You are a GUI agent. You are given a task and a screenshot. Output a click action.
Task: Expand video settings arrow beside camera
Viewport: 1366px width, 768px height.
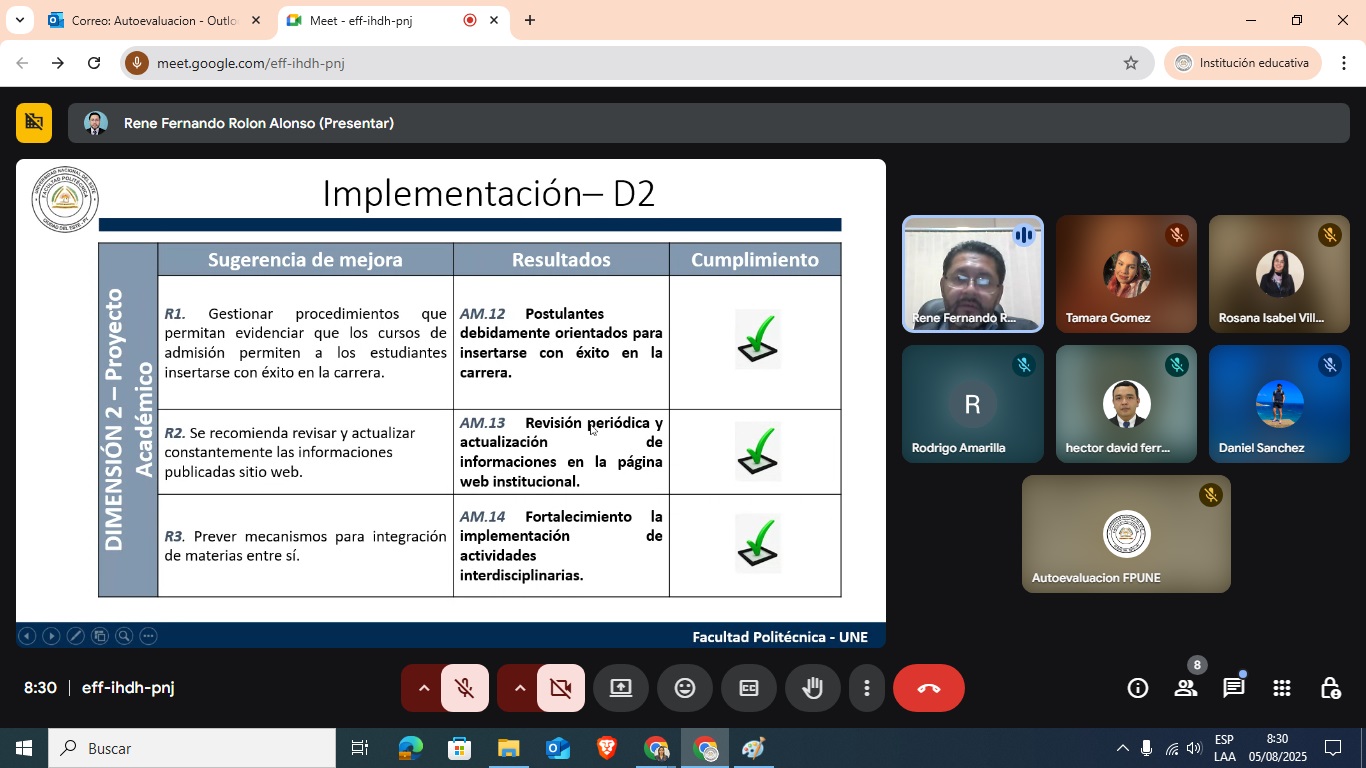point(518,688)
